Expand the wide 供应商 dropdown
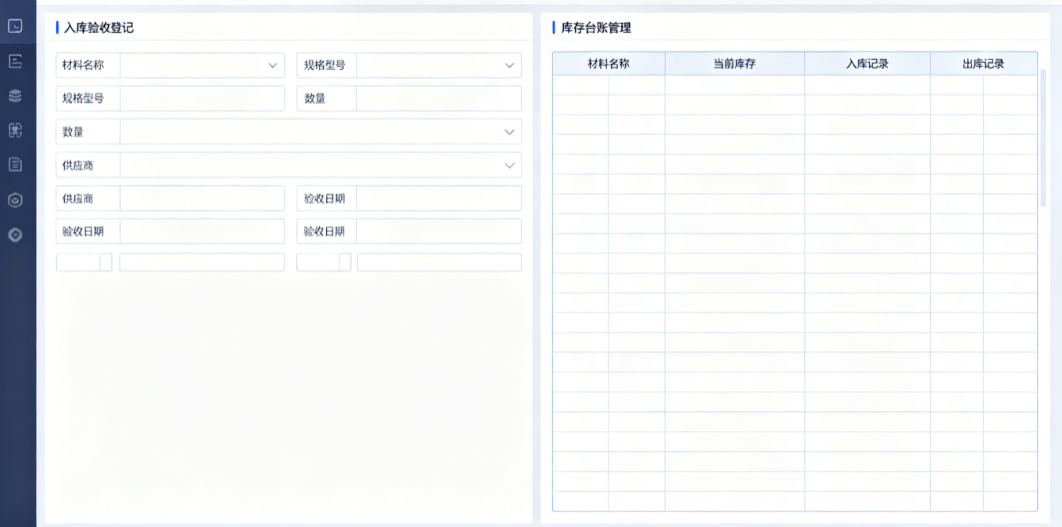 point(320,165)
